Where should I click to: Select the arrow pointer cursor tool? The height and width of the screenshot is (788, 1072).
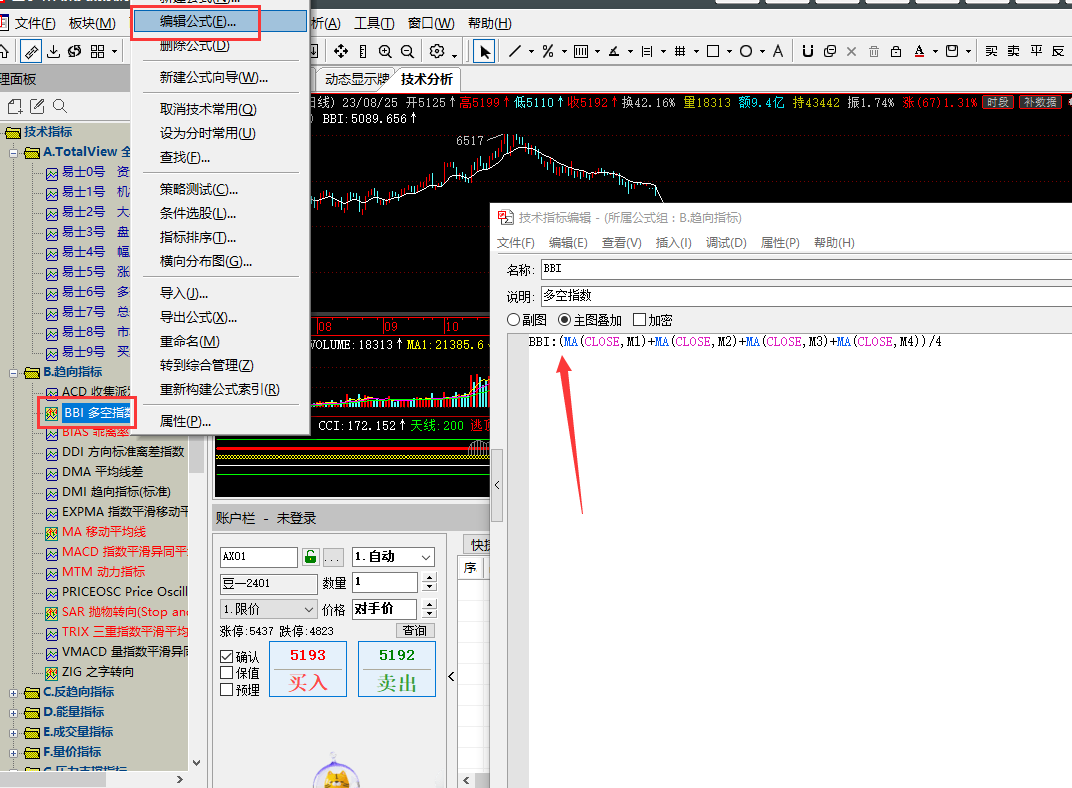pyautogui.click(x=485, y=51)
